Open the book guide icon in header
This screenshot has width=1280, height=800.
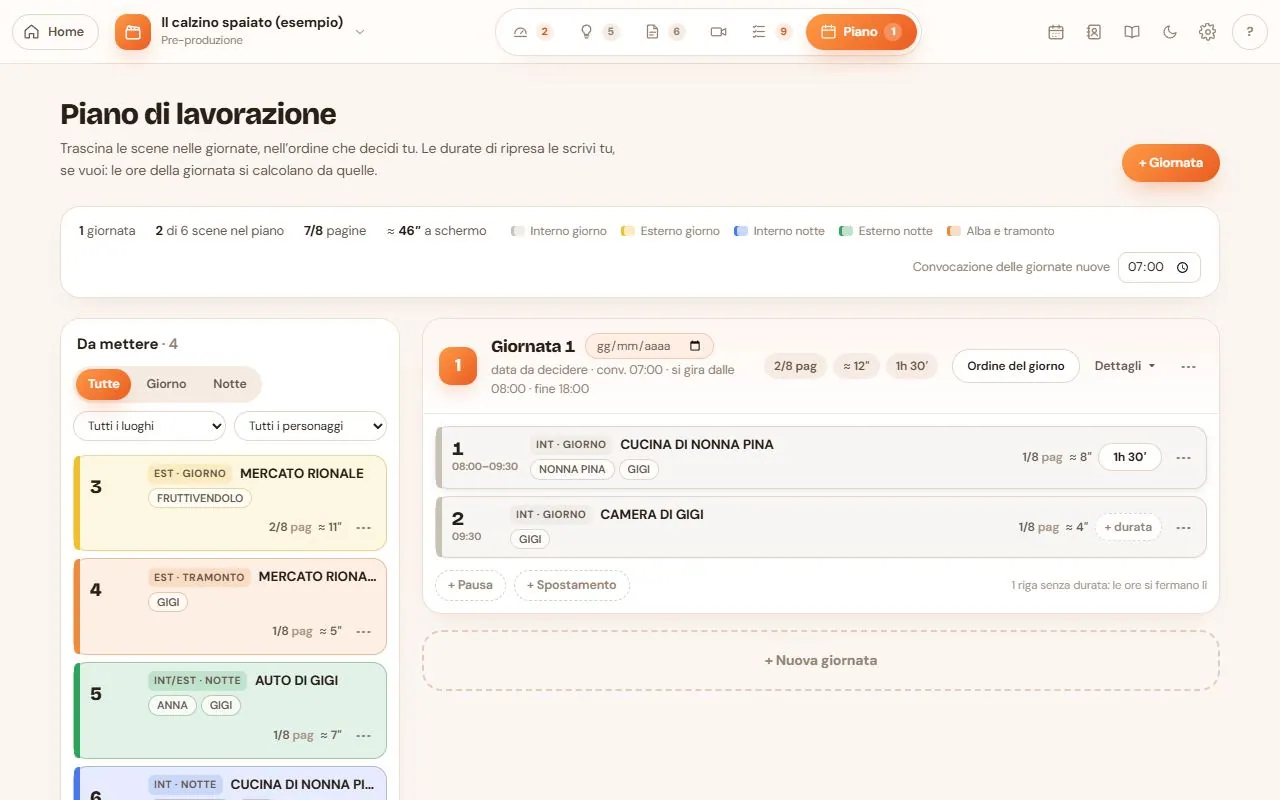pos(1132,32)
